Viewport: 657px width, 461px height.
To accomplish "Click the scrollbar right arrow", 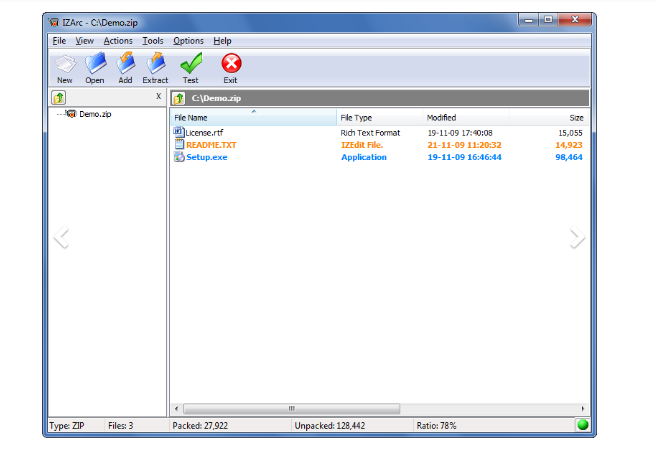I will (582, 408).
